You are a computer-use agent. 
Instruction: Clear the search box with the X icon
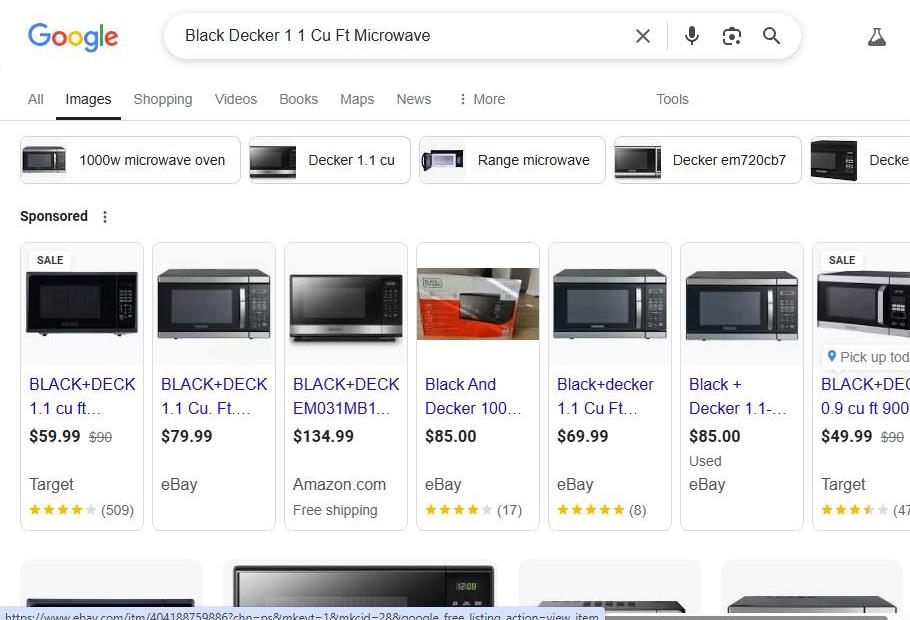coord(642,36)
